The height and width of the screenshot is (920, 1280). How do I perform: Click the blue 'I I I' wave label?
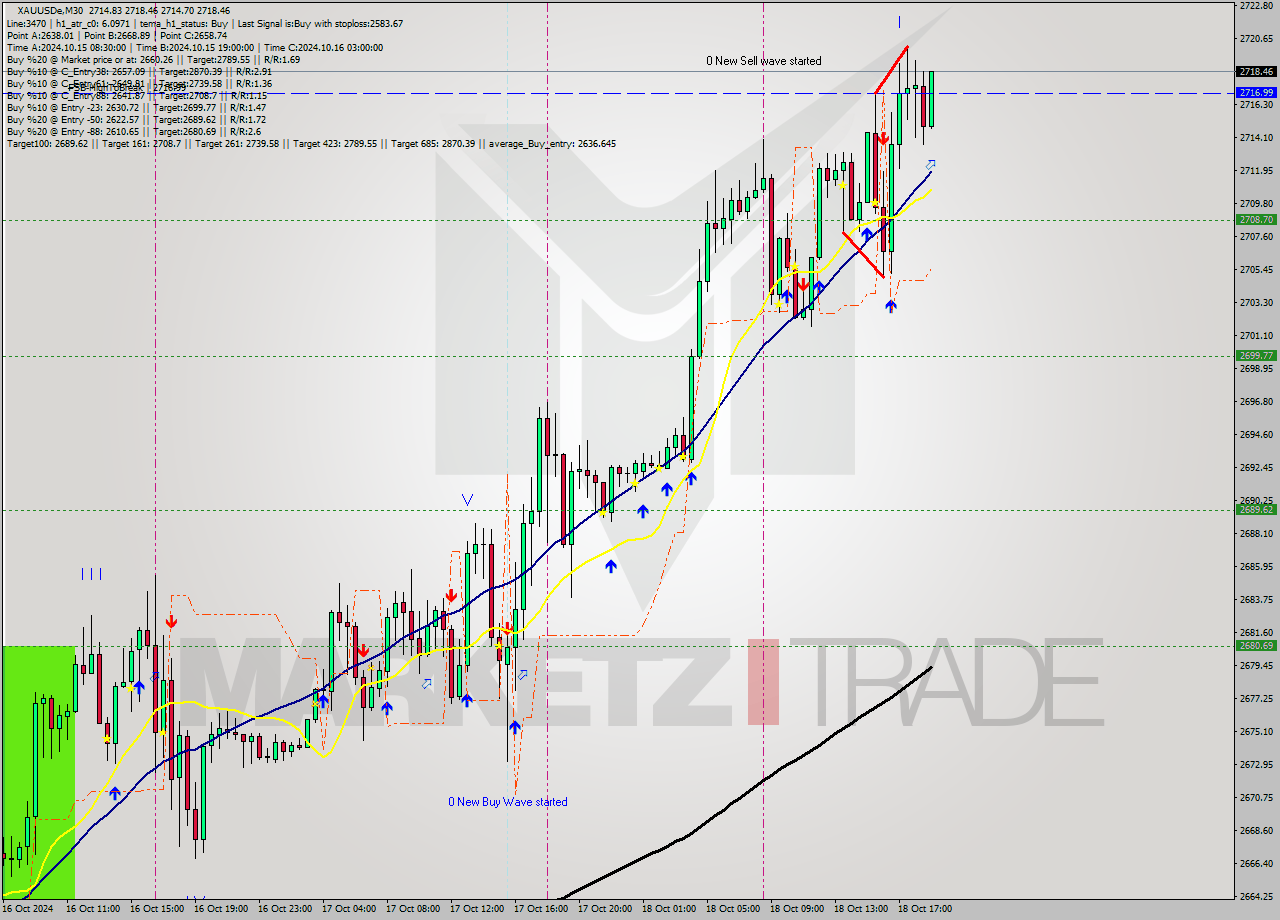pyautogui.click(x=91, y=574)
